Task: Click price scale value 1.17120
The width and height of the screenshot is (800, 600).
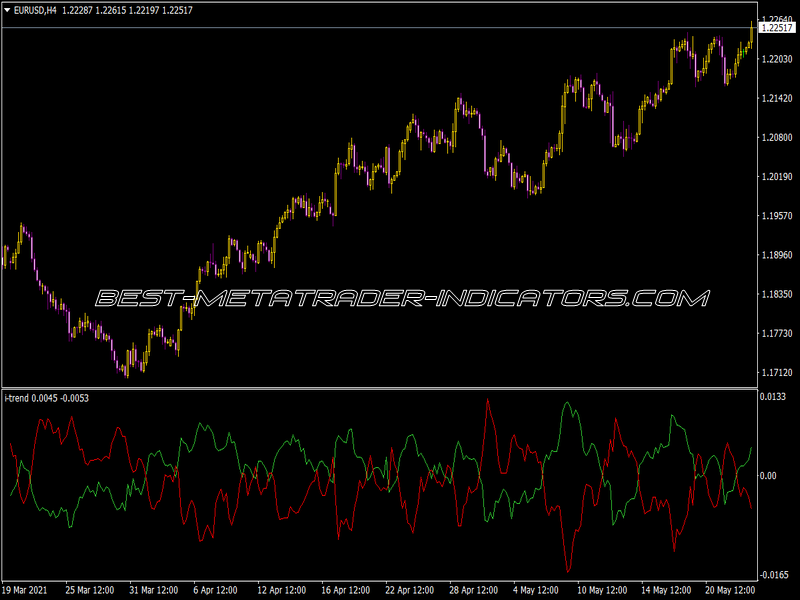Action: tap(777, 372)
